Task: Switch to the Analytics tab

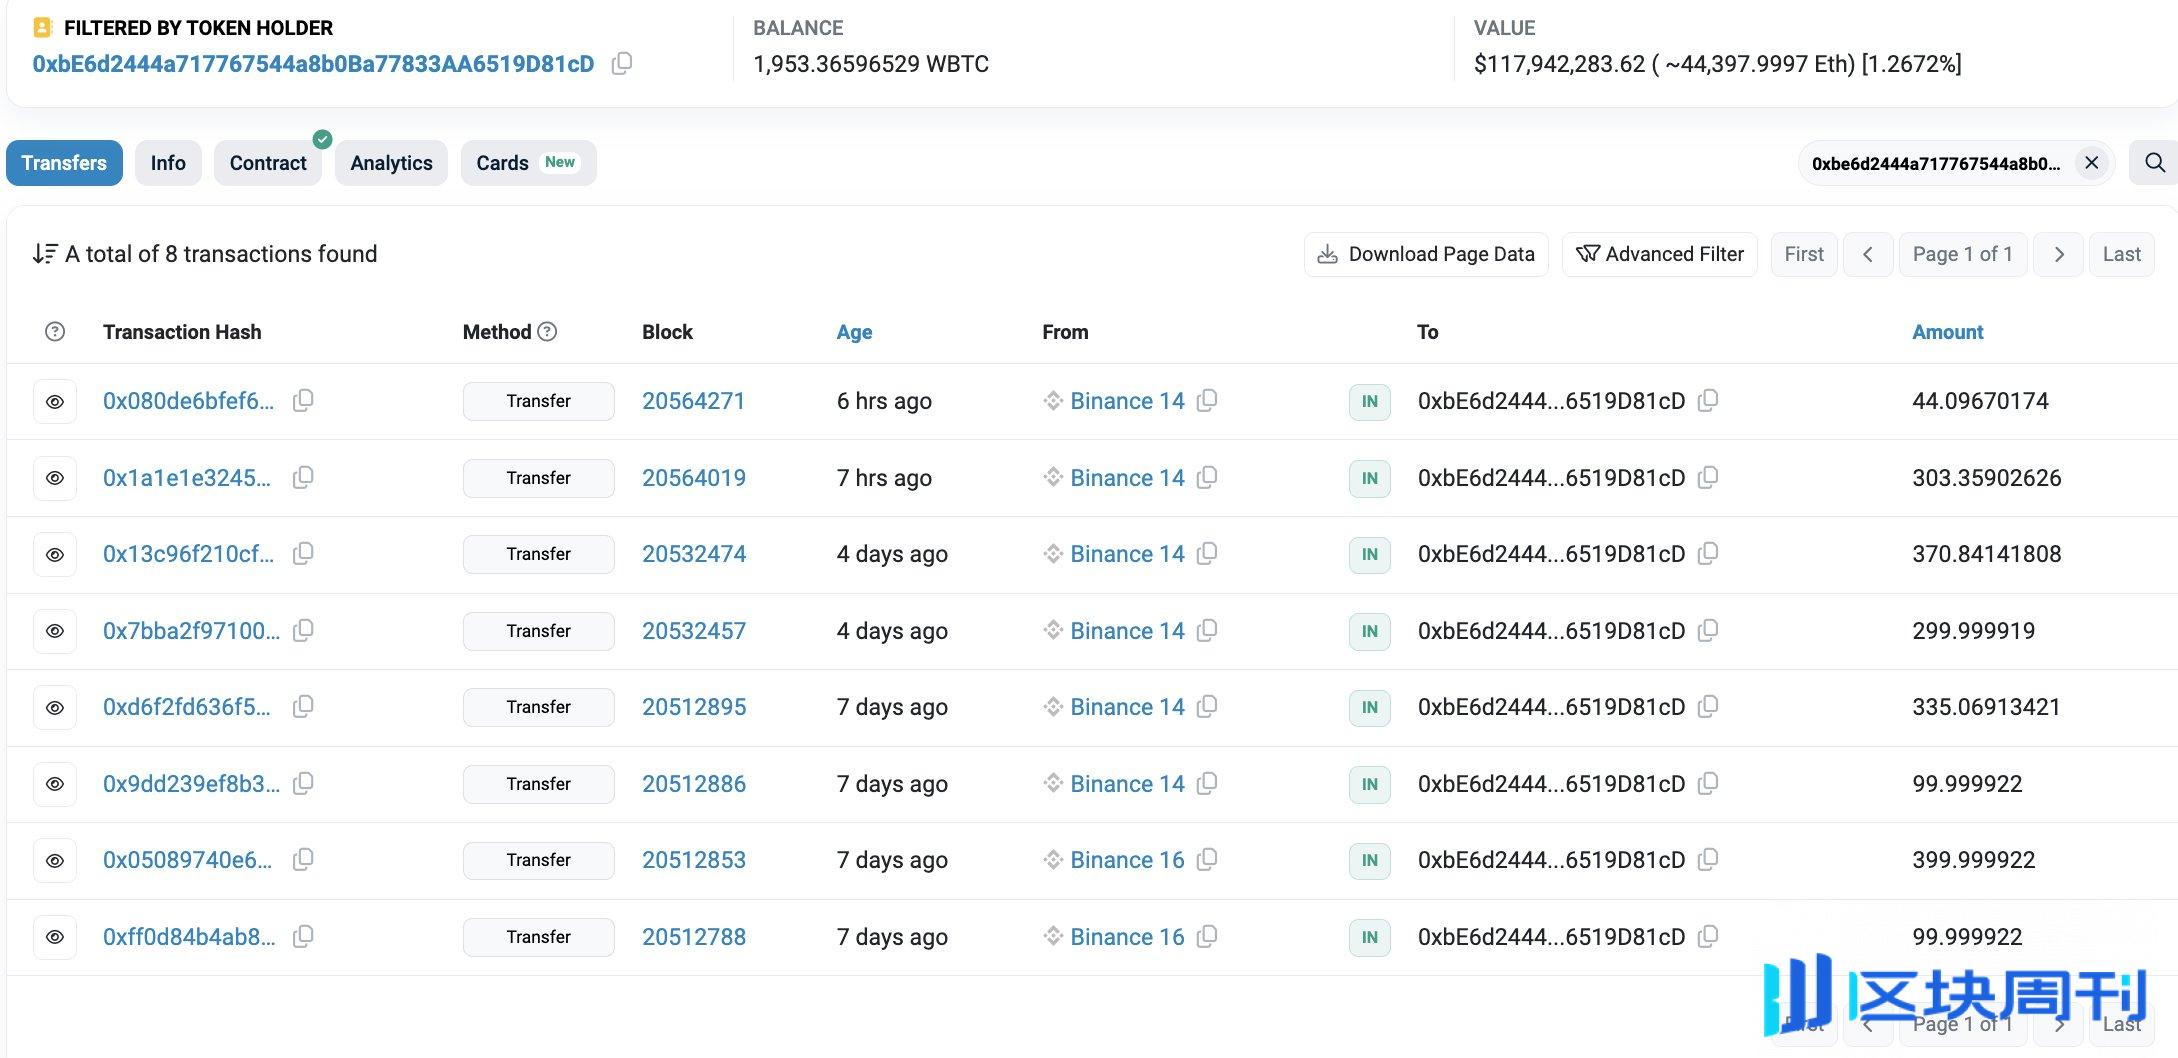Action: click(391, 163)
